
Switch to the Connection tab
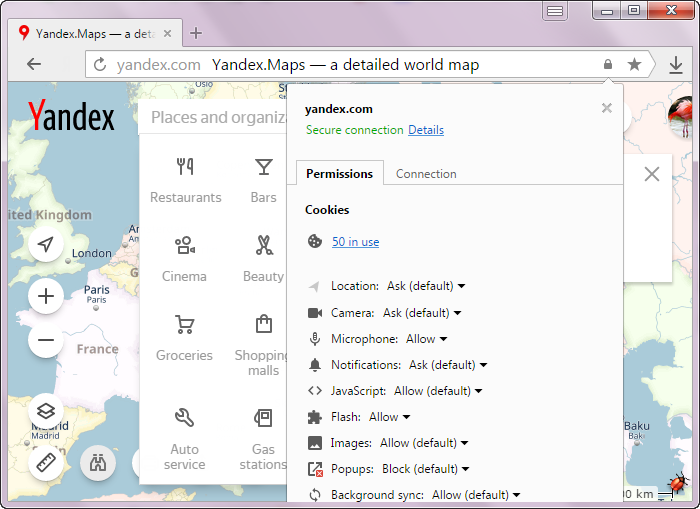426,174
